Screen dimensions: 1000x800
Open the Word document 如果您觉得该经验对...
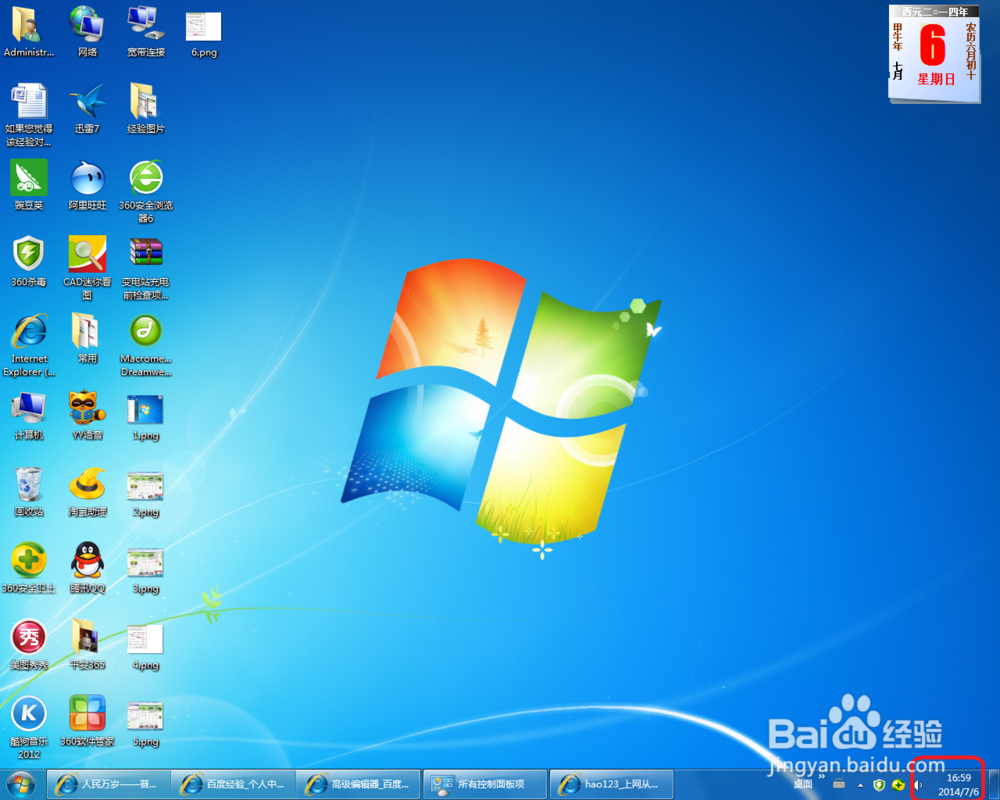(29, 115)
